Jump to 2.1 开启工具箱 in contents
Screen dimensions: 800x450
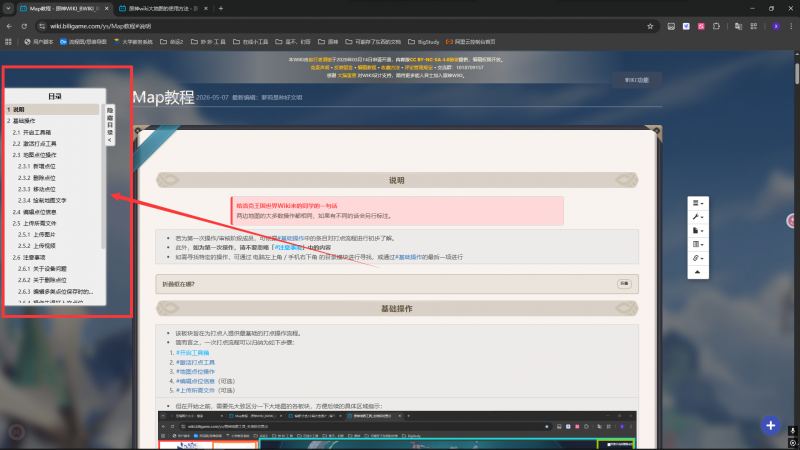(x=32, y=132)
